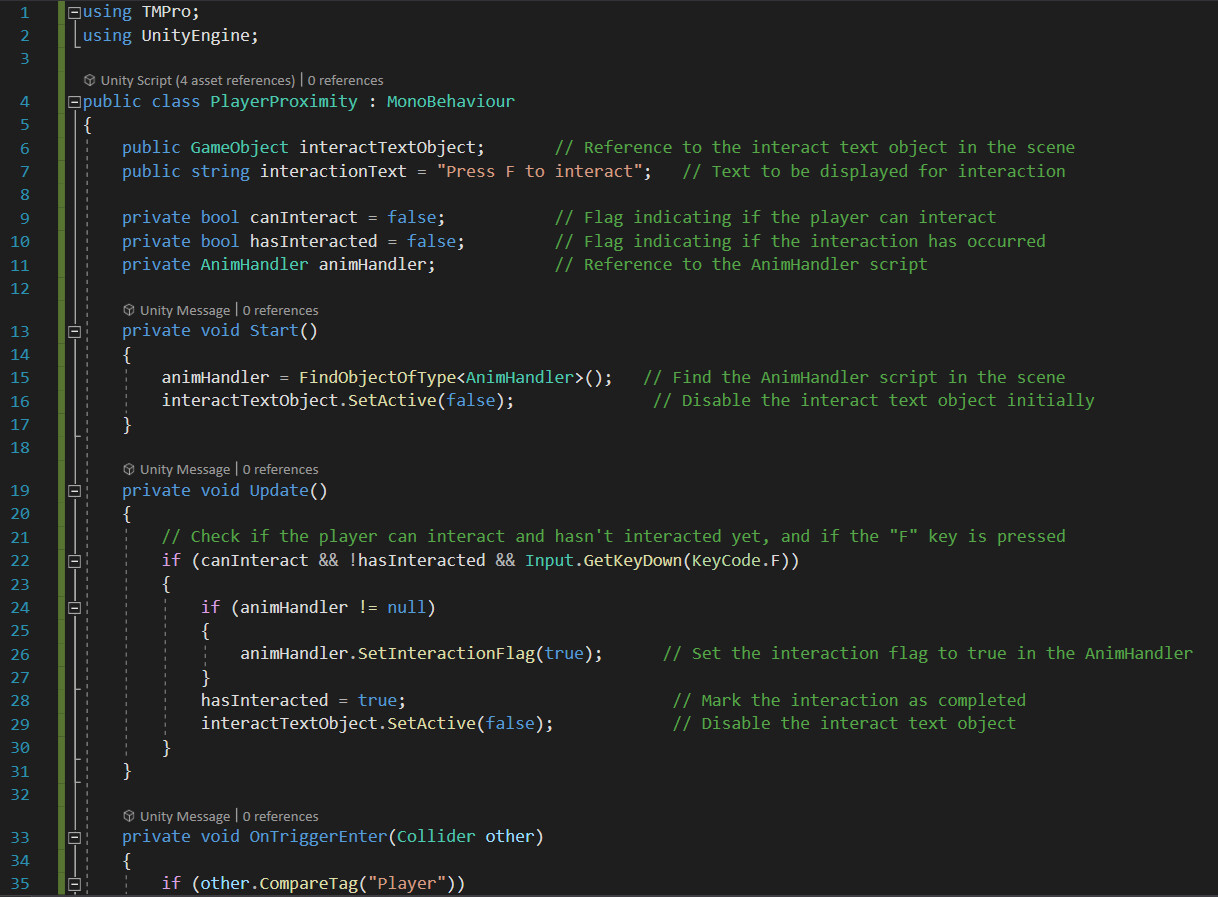Click 'Start' method name on line 13
Image resolution: width=1218 pixels, height=897 pixels.
tap(274, 330)
